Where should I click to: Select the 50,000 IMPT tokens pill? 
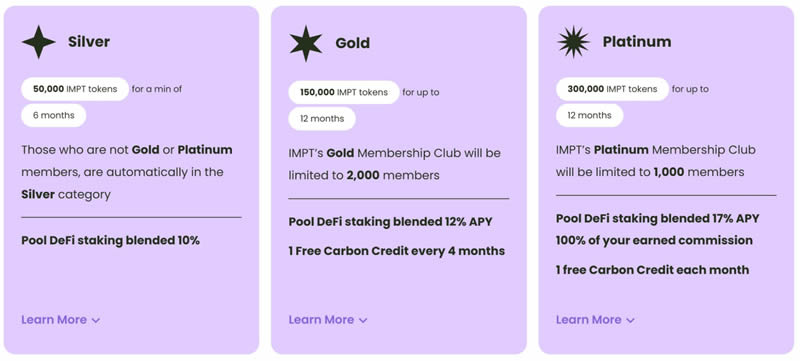(x=75, y=89)
